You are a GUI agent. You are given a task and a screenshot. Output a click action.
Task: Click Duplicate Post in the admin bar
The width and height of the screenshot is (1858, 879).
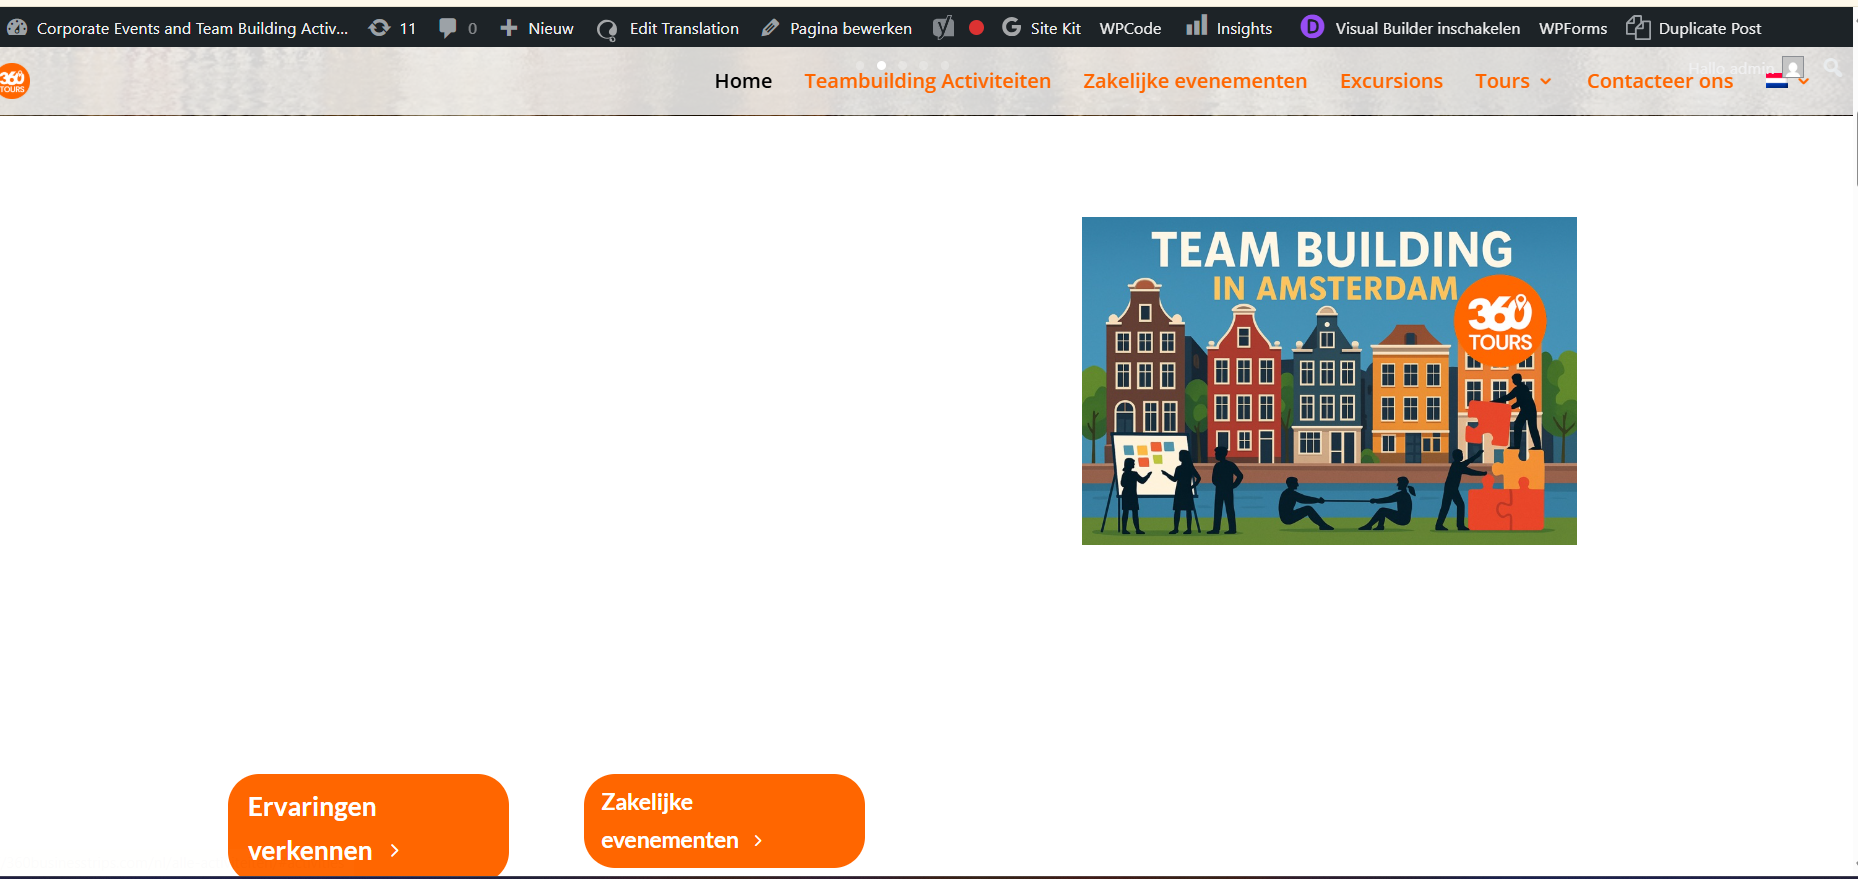point(1694,28)
